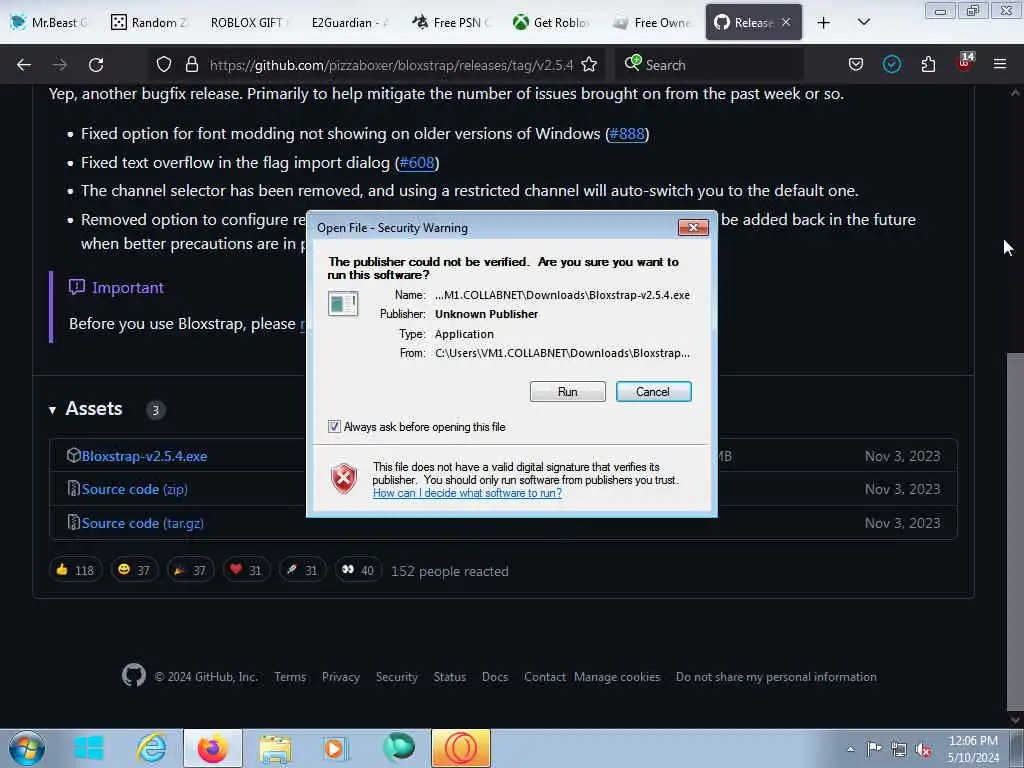Open issue #608 link
The height and width of the screenshot is (768, 1024).
[x=417, y=163]
